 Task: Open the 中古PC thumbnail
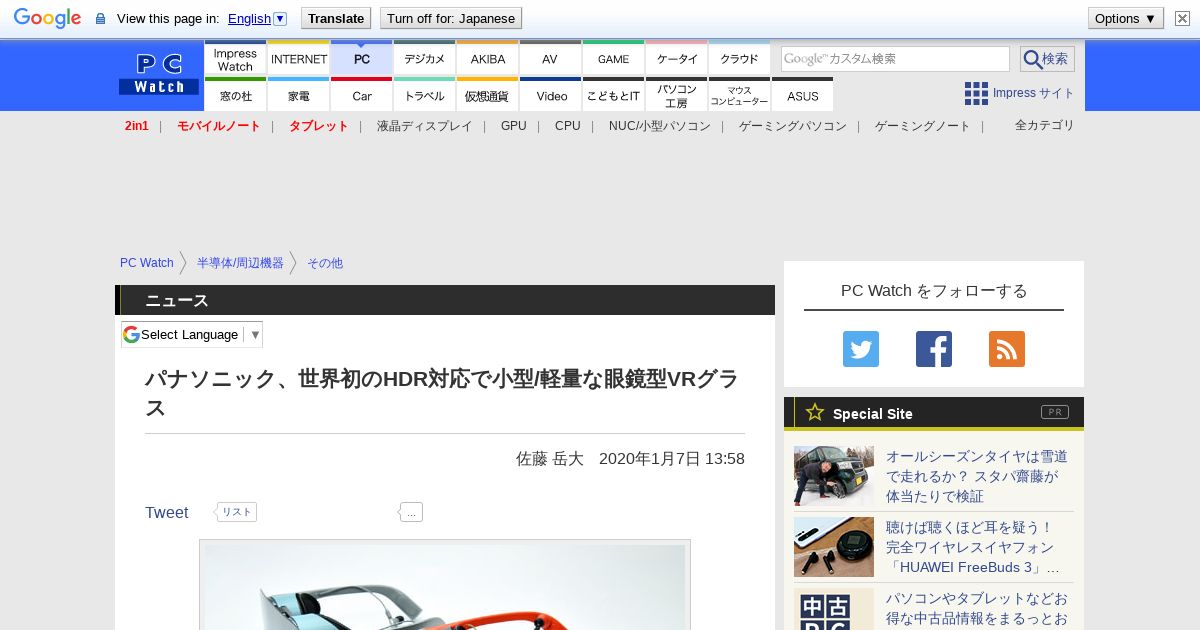click(x=834, y=609)
